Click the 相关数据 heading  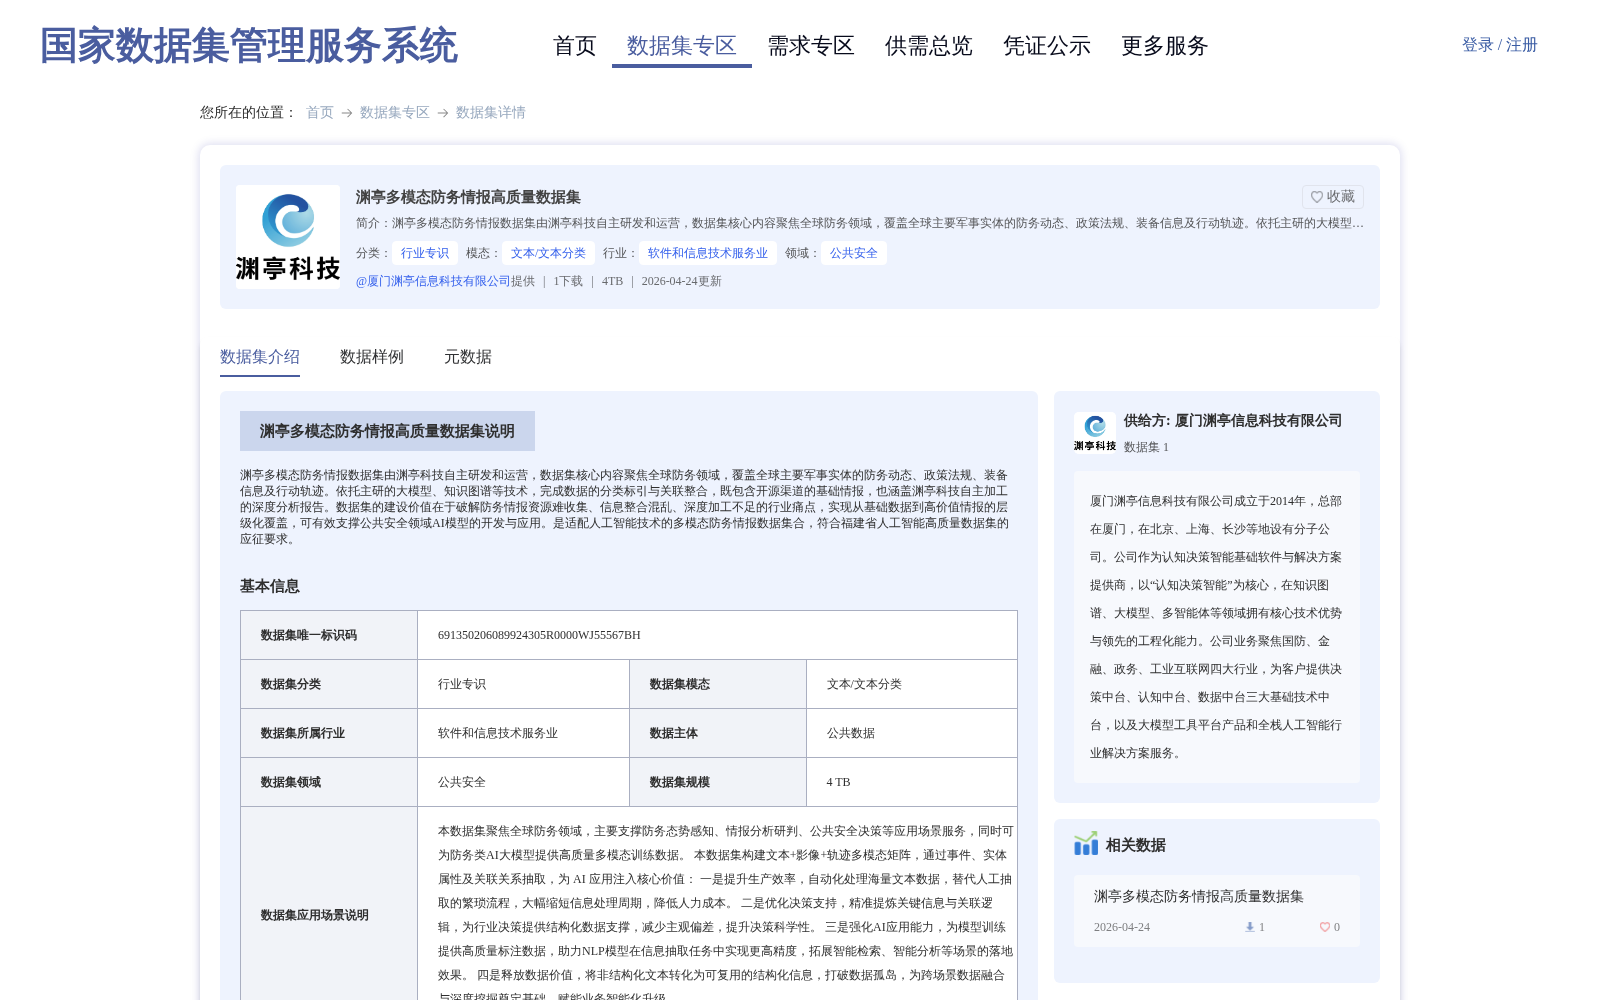click(x=1136, y=845)
